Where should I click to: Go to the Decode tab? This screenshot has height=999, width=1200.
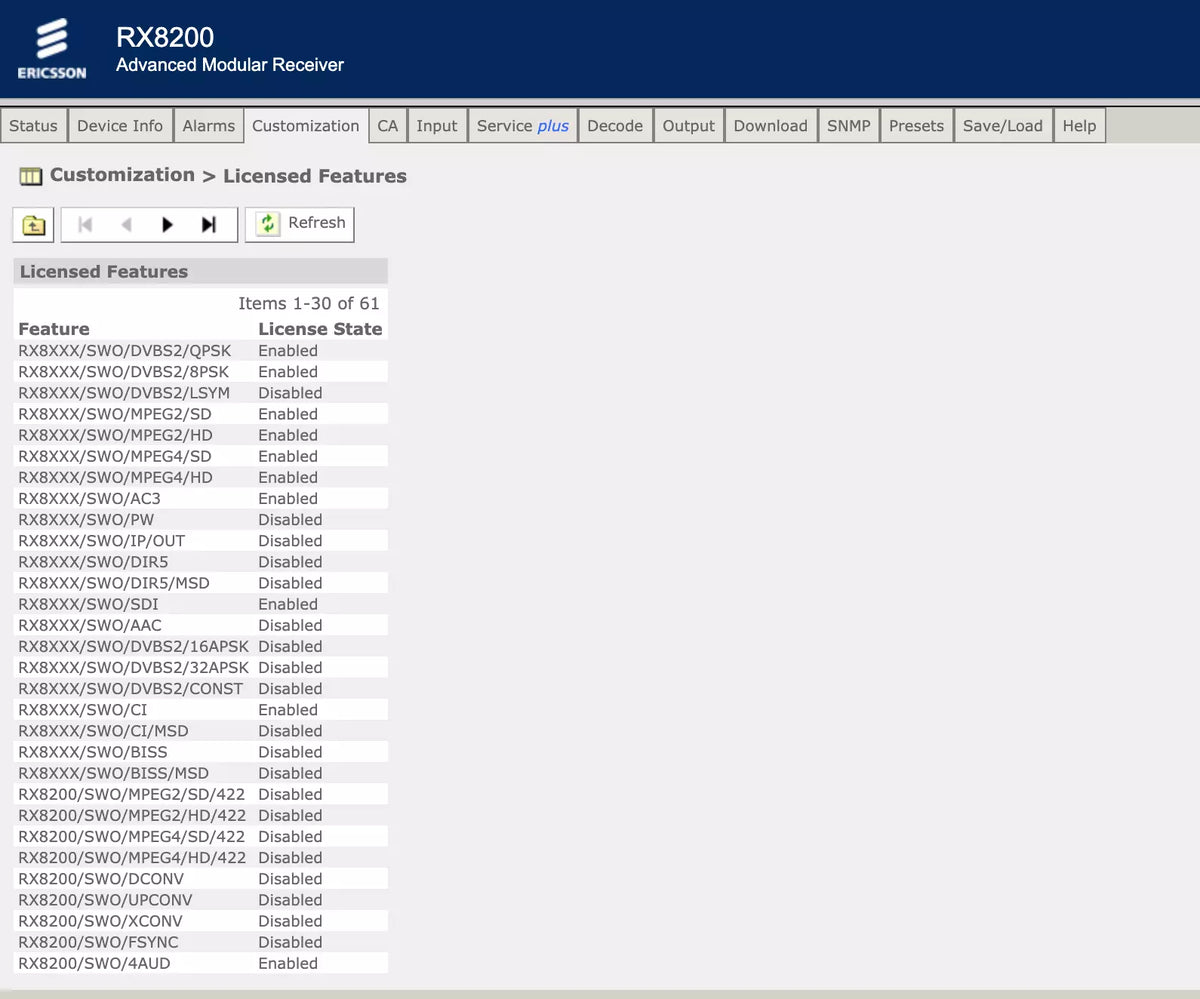(615, 126)
